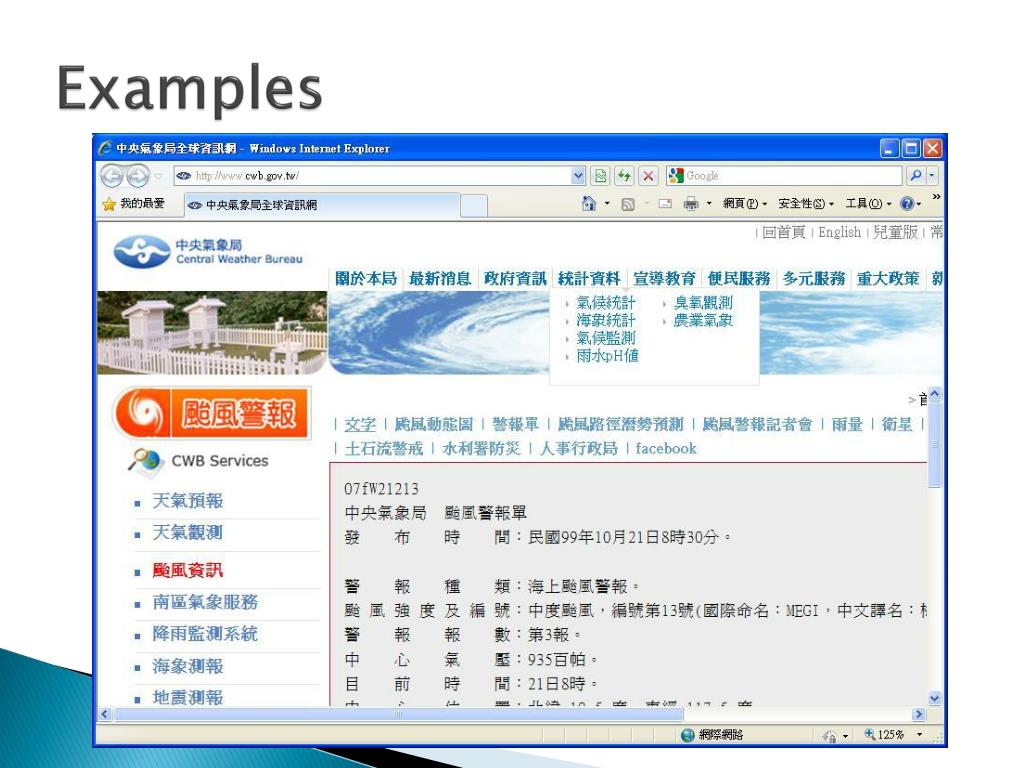Open the search provider dropdown arrow

pos(932,176)
